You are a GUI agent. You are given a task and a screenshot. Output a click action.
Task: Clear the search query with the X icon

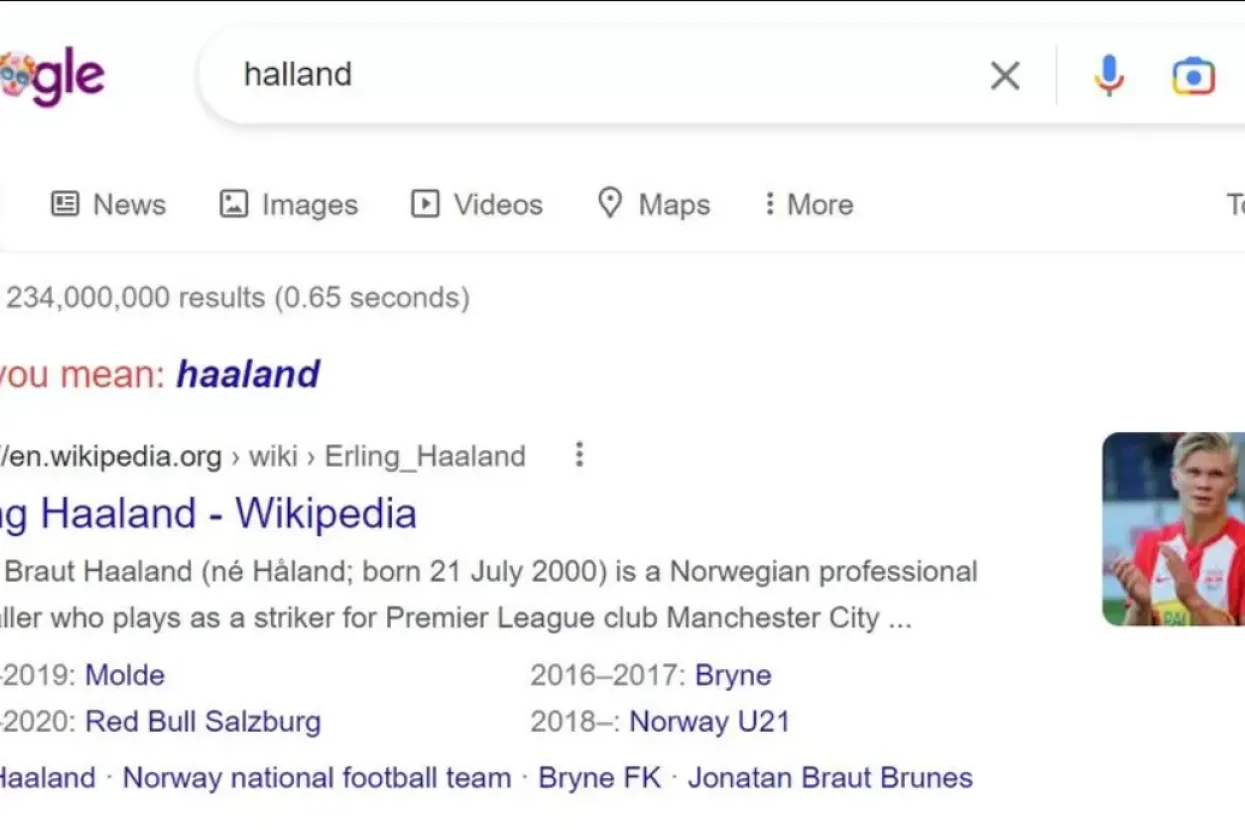click(1005, 75)
